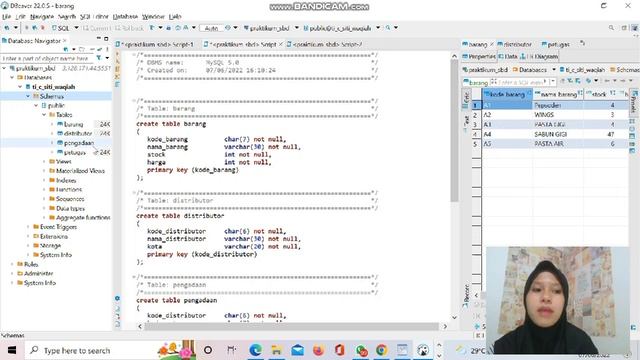Open the File menu
640x360 pixels.
pos(7,16)
